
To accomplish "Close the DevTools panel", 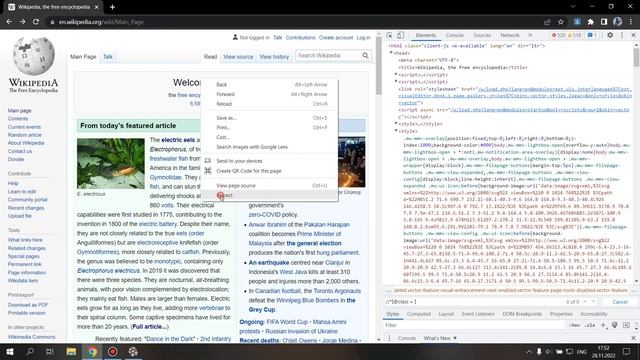I will [x=633, y=36].
